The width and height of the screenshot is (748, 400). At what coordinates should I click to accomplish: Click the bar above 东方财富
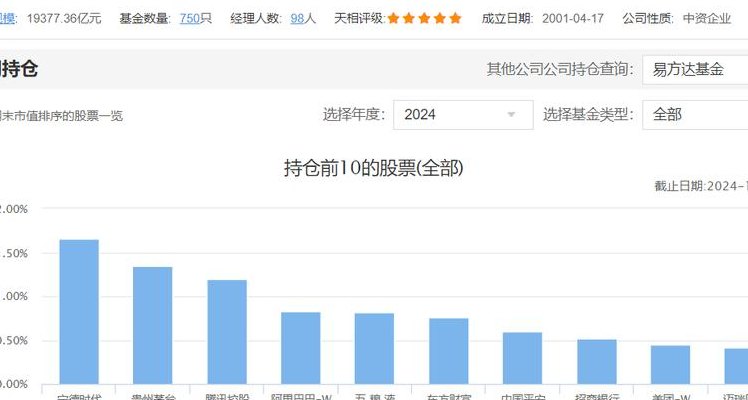coord(448,351)
